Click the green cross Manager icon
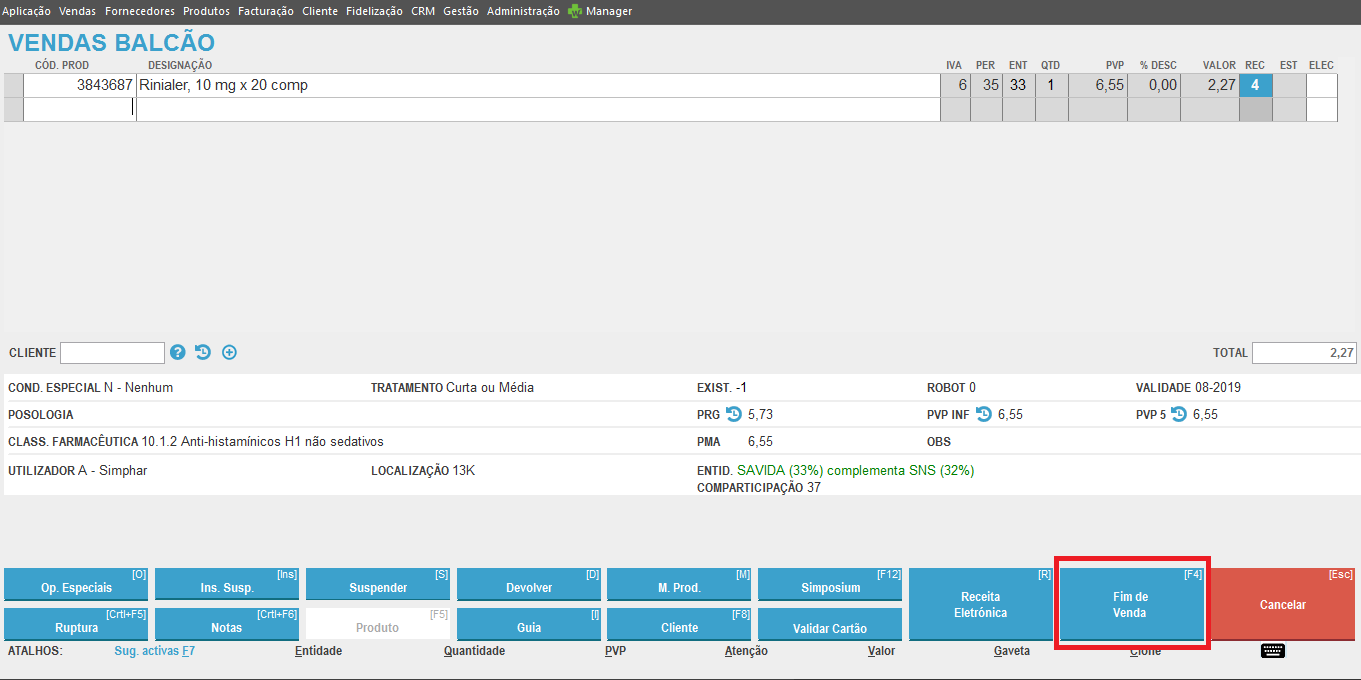 pyautogui.click(x=575, y=12)
